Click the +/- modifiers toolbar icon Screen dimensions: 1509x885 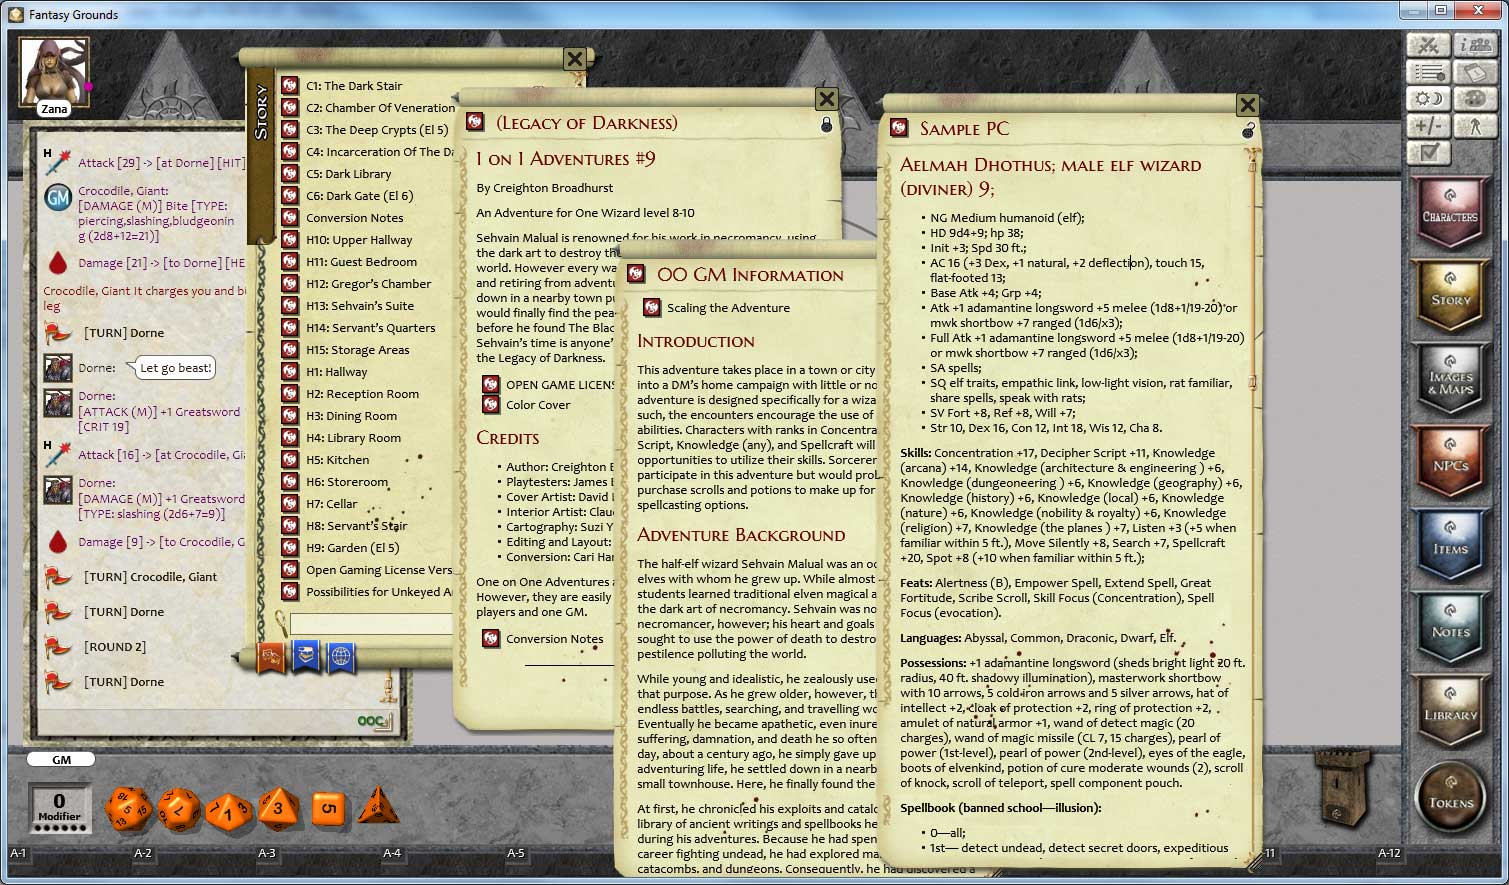(1427, 125)
